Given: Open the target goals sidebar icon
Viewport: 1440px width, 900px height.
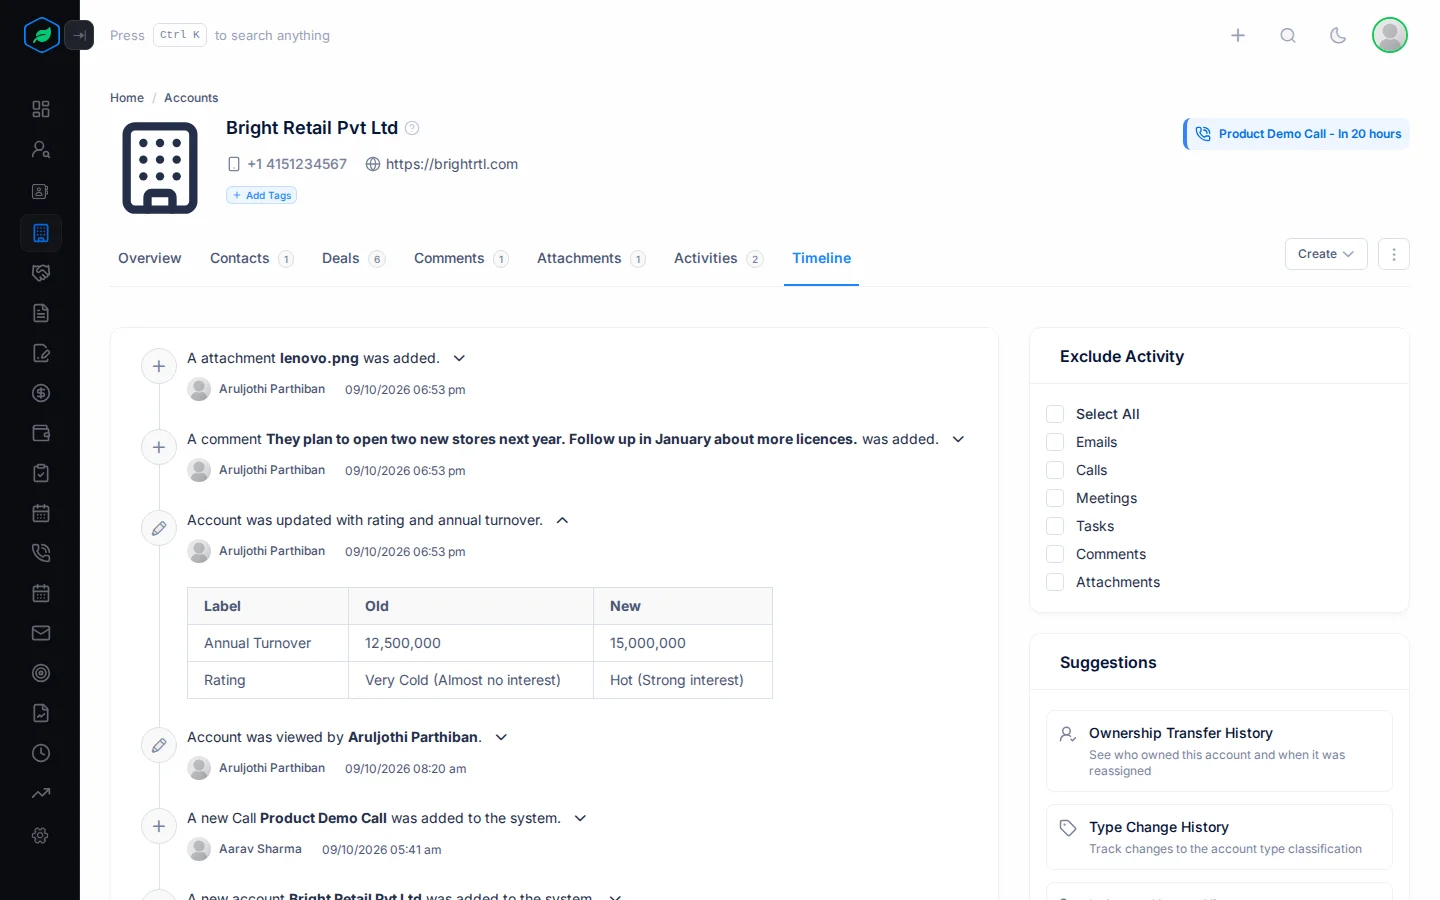Looking at the screenshot, I should [x=41, y=673].
